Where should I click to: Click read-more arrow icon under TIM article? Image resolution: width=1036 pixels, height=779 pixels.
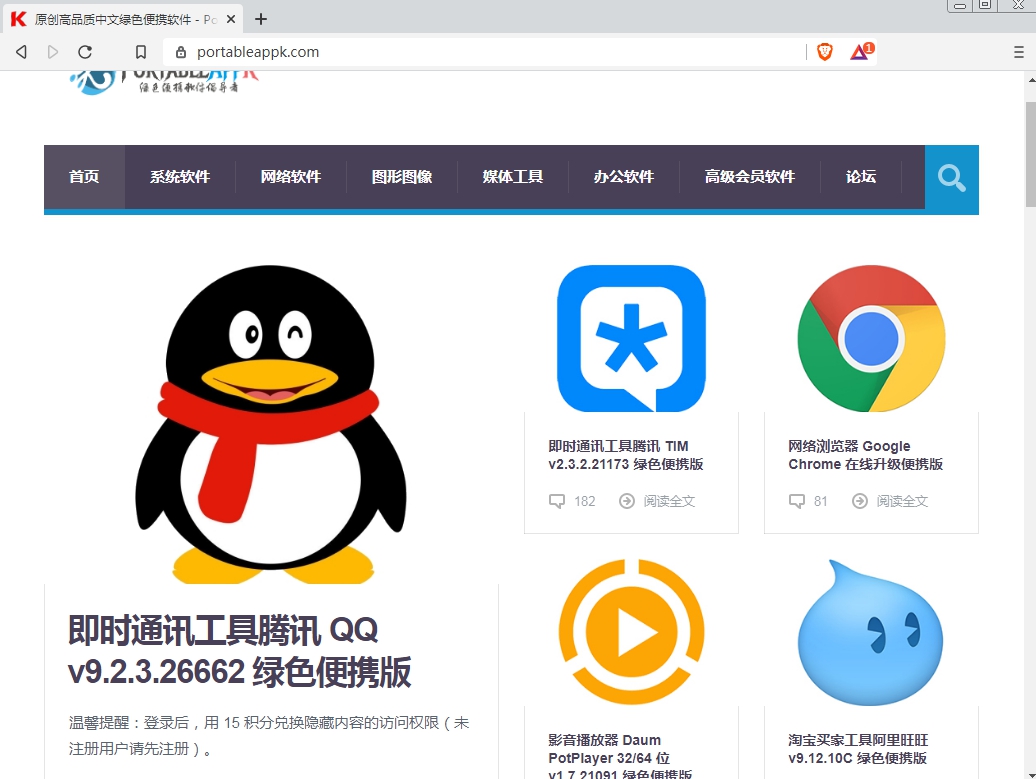626,501
